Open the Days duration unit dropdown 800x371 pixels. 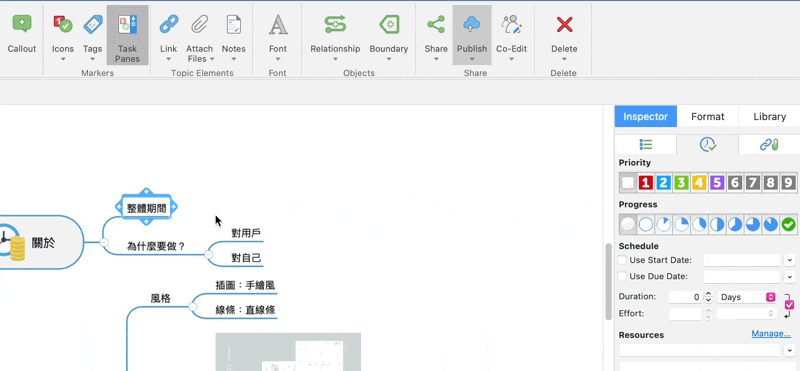point(747,297)
